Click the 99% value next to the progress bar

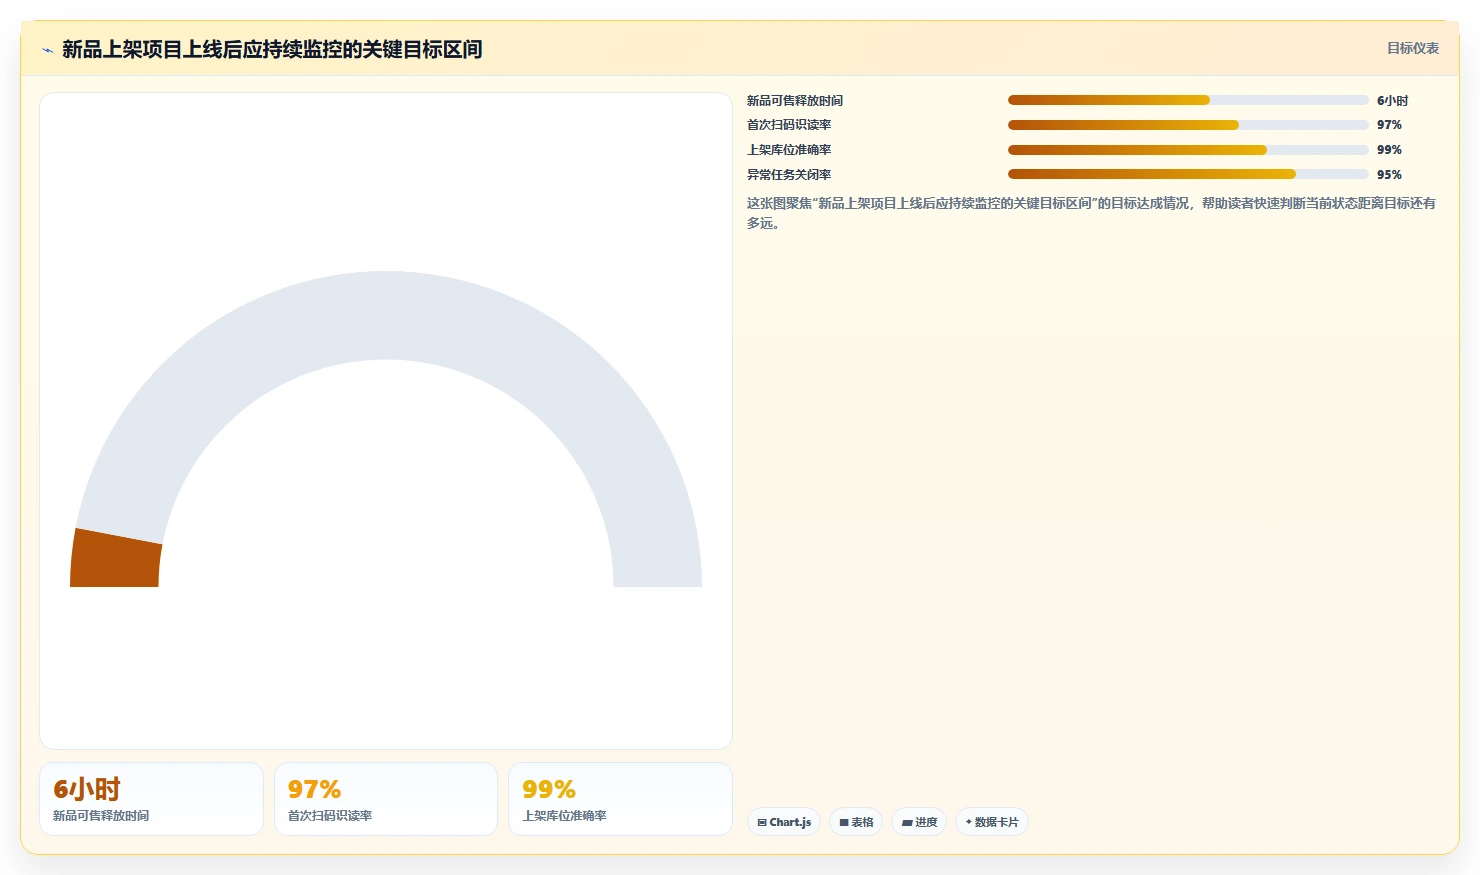[1389, 150]
